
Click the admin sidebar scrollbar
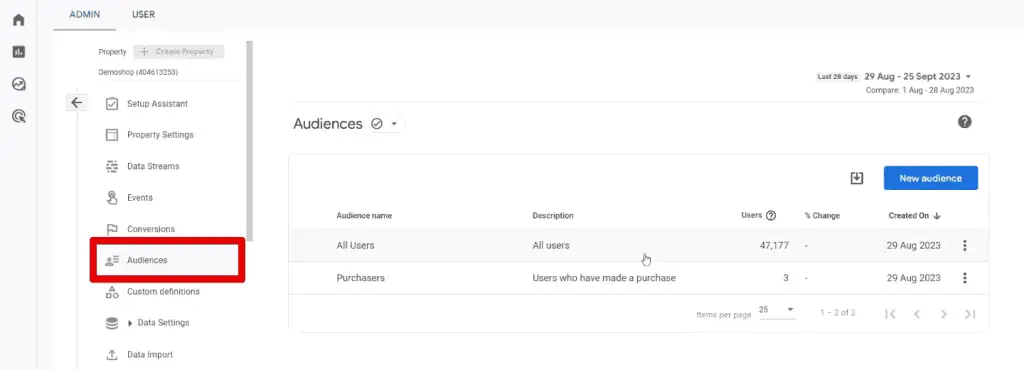click(x=249, y=141)
